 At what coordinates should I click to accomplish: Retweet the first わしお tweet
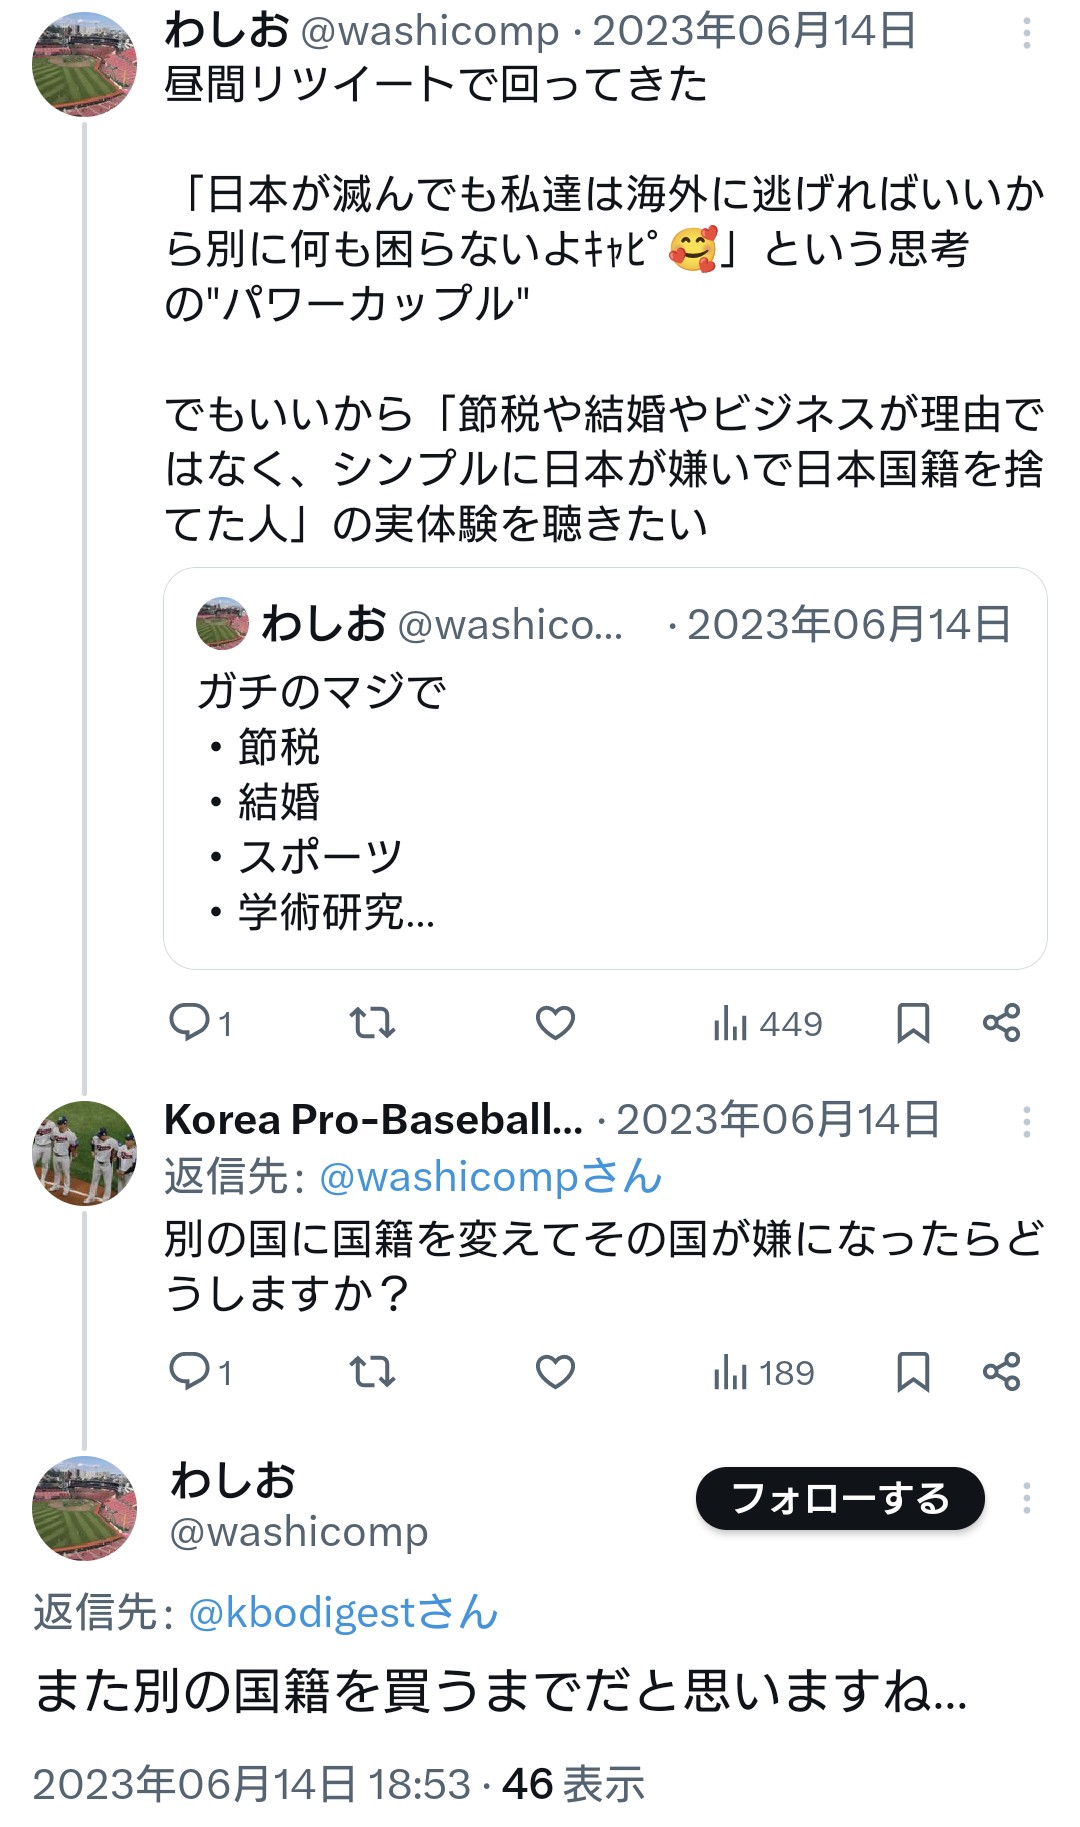pyautogui.click(x=372, y=1023)
